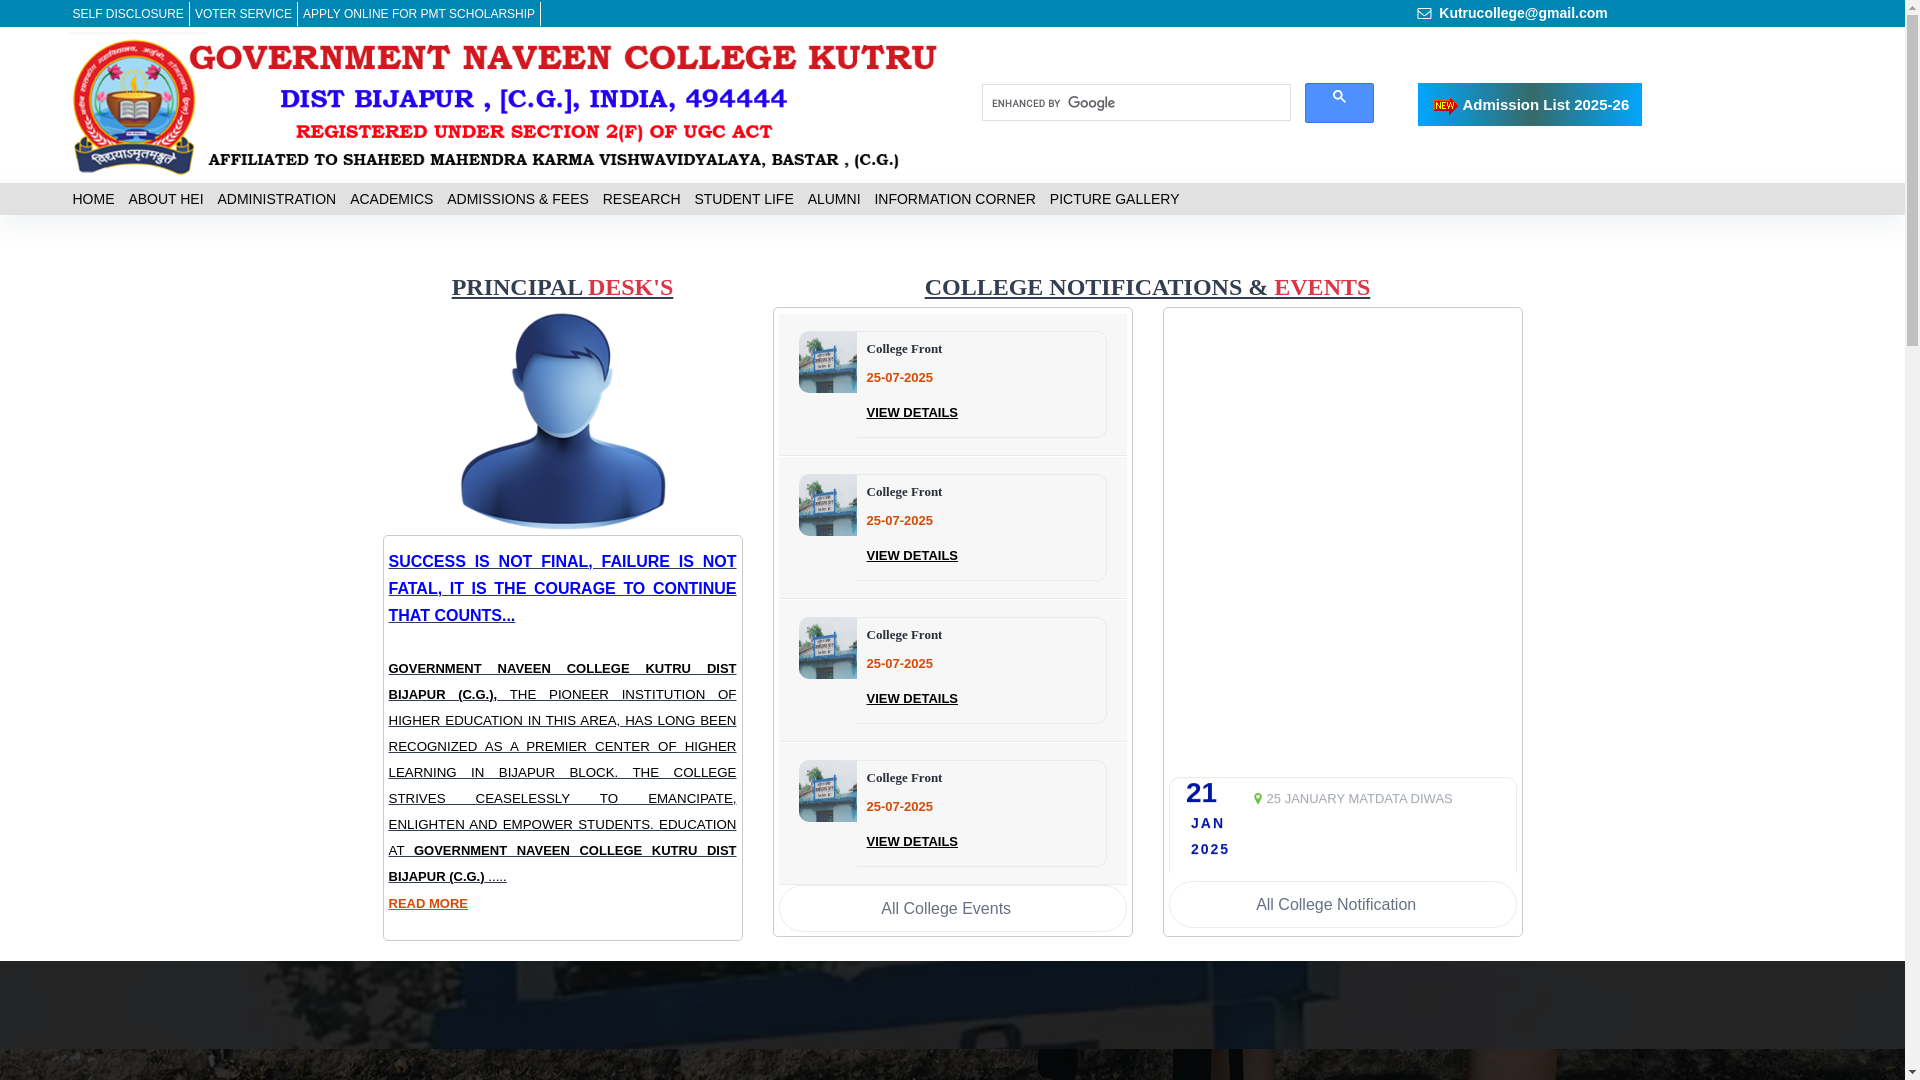This screenshot has height=1080, width=1920.
Task: Click the PRINCIPAL DESK'S heading
Action: coord(562,287)
